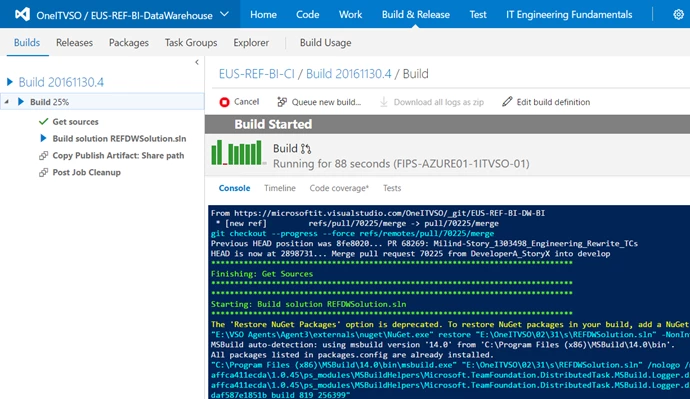The image size is (690, 399).
Task: Switch to the Tests tab
Action: point(392,188)
